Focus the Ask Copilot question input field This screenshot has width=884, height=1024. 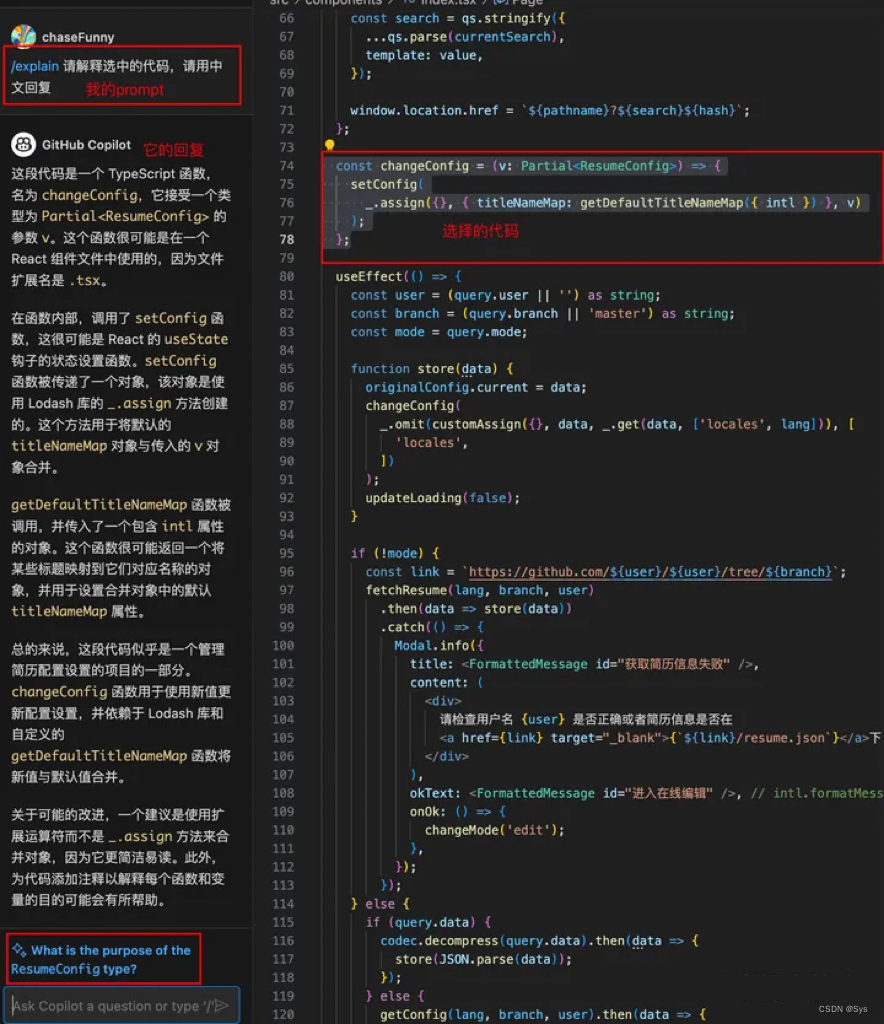click(x=121, y=1005)
